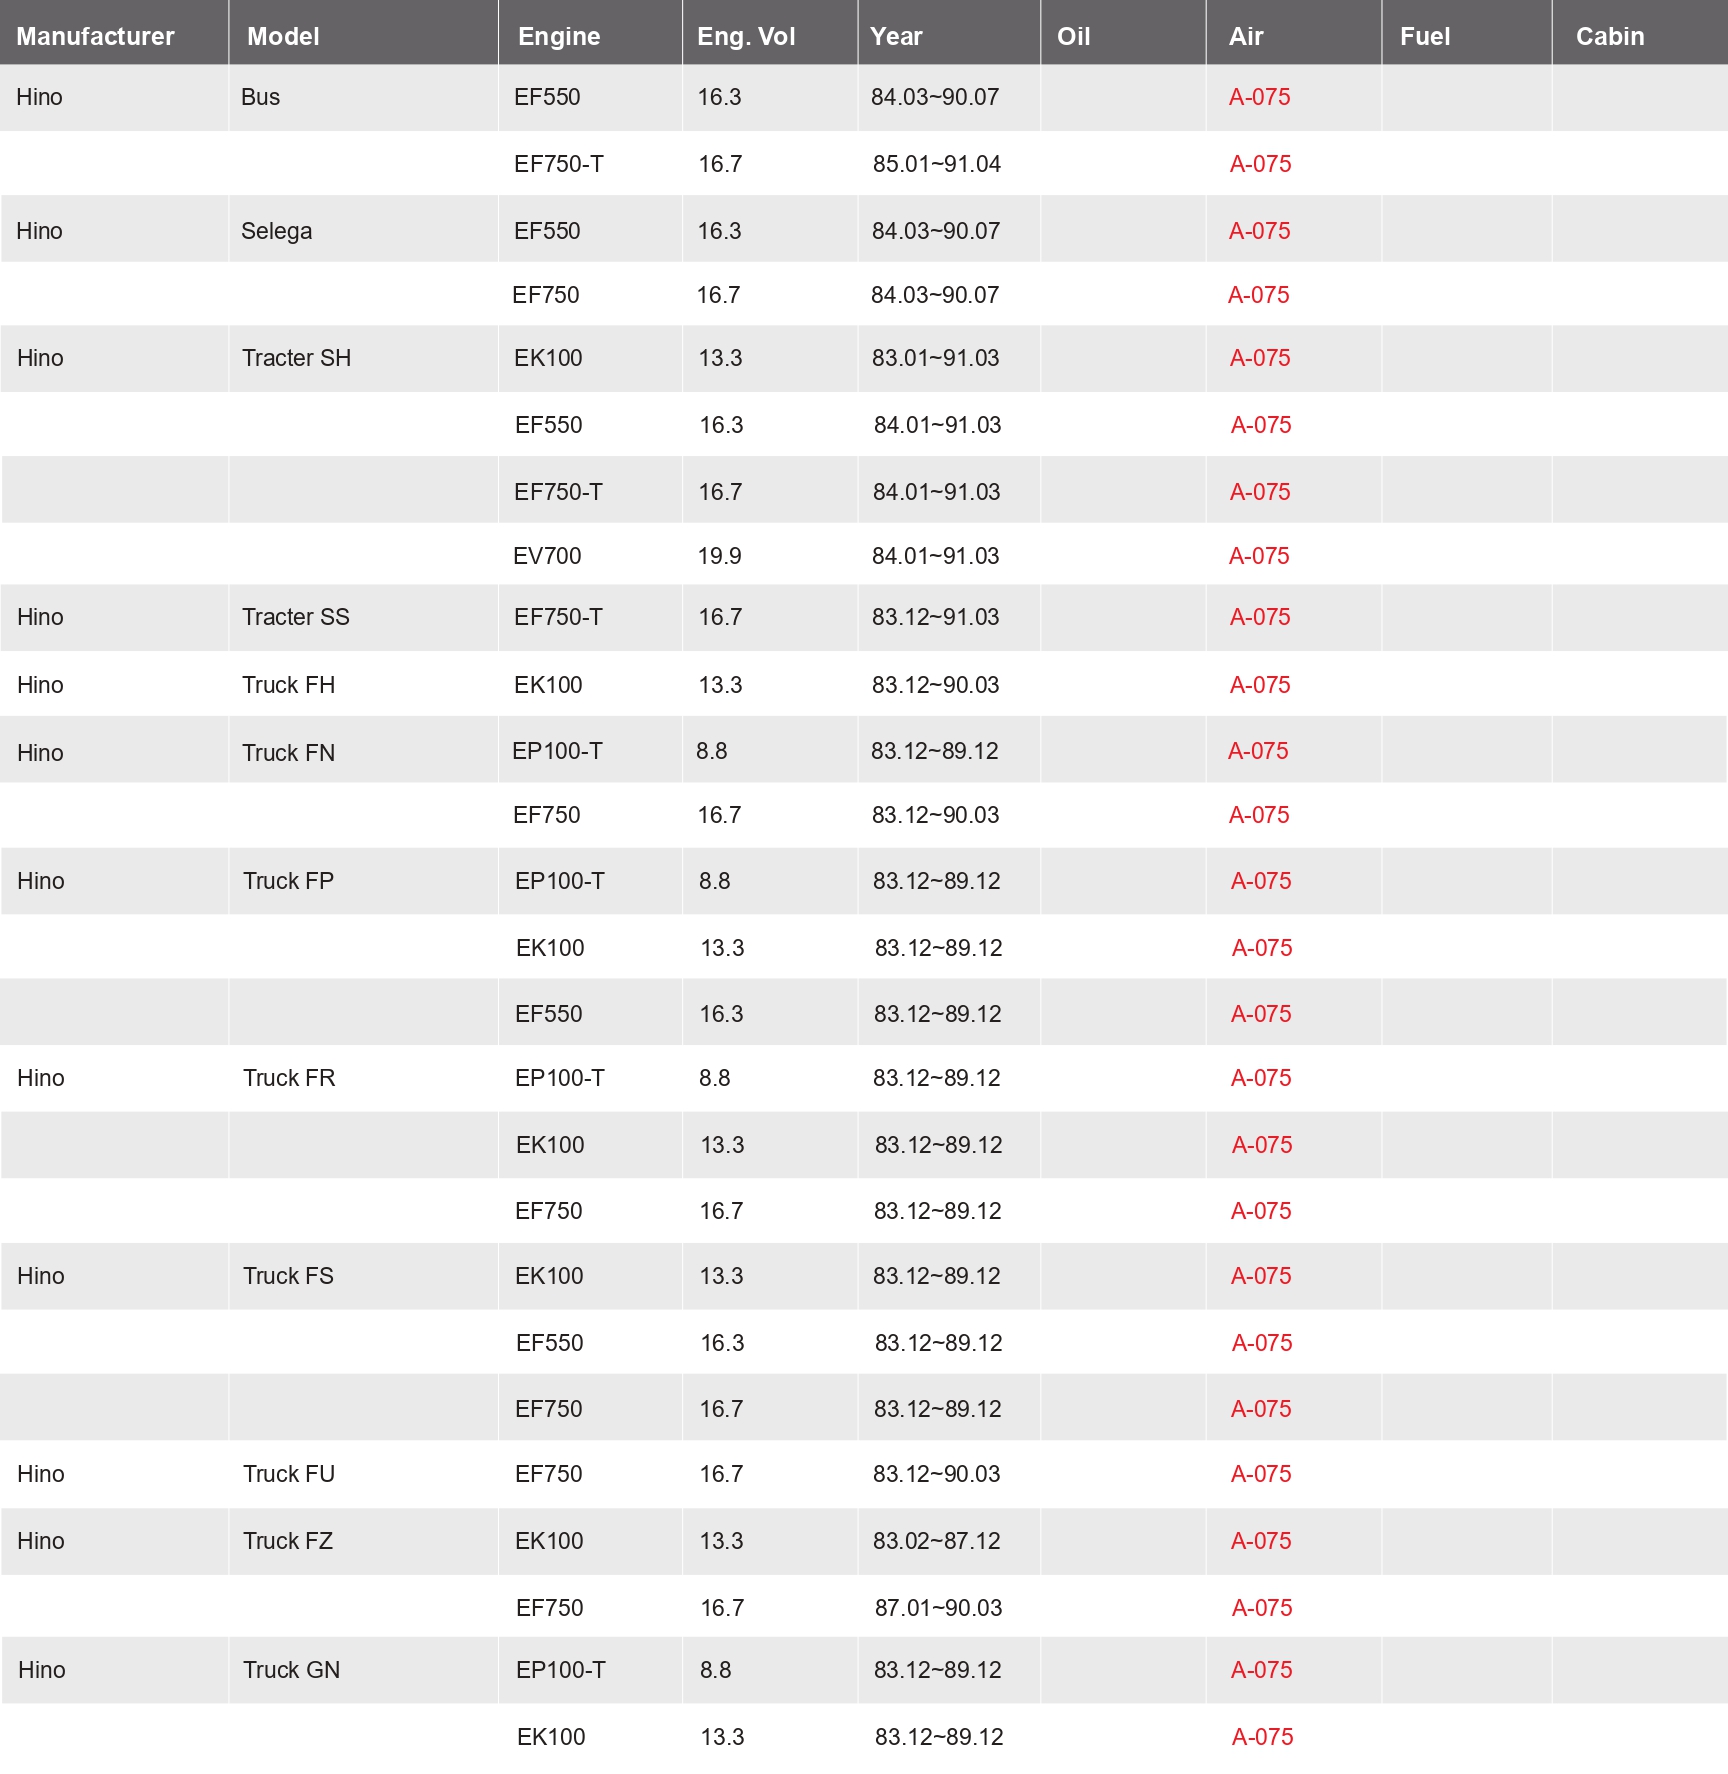The width and height of the screenshot is (1728, 1774).
Task: Select the Selega model cell
Action: (x=276, y=231)
